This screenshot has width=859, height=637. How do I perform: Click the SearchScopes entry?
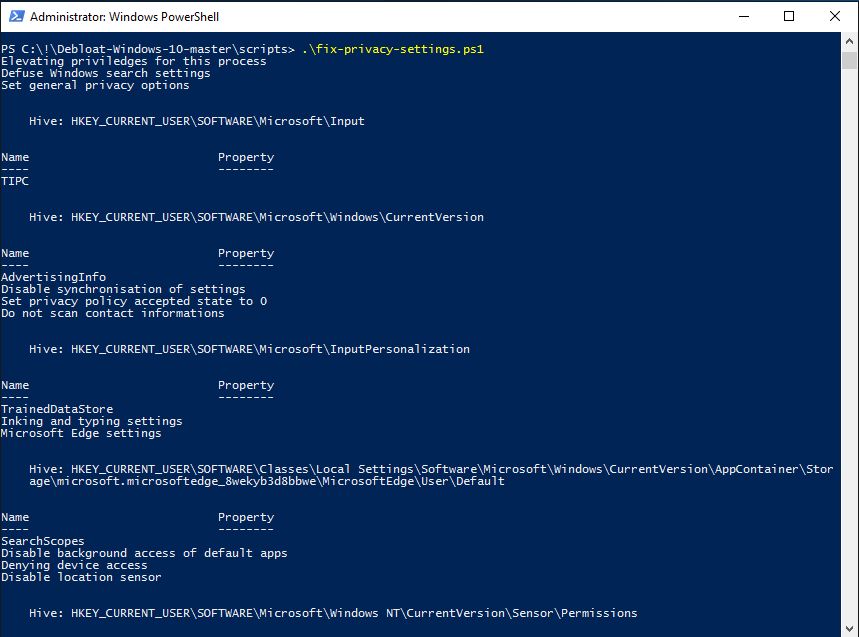tap(43, 541)
